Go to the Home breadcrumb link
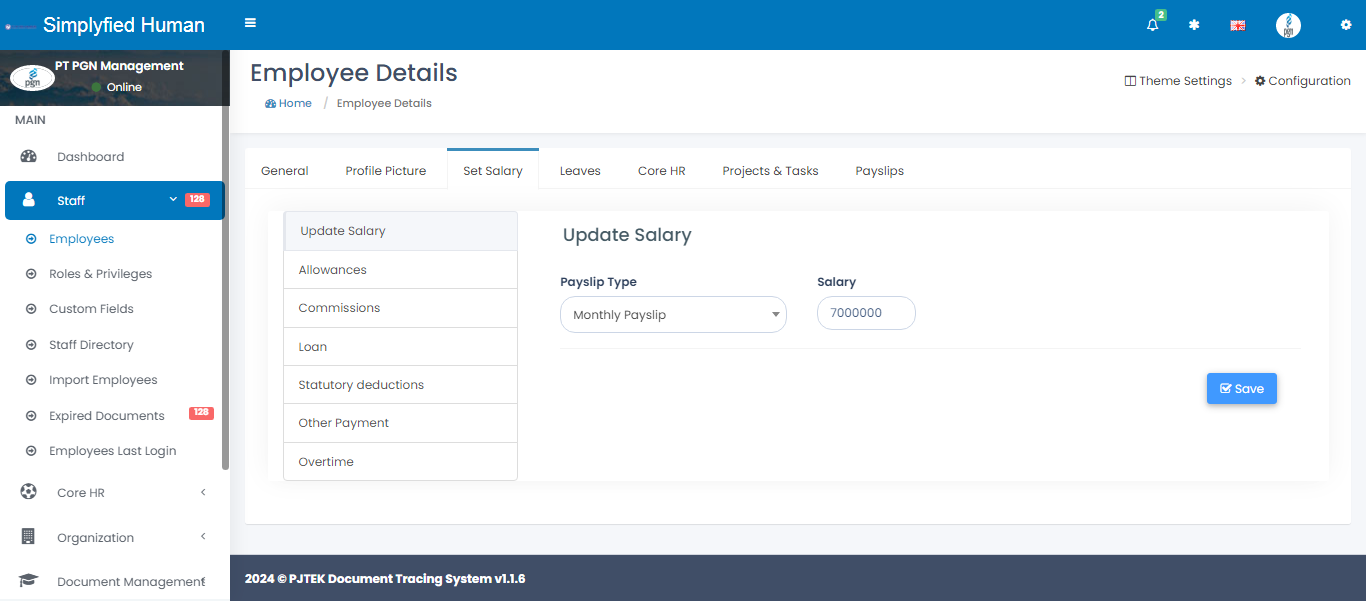 (289, 103)
